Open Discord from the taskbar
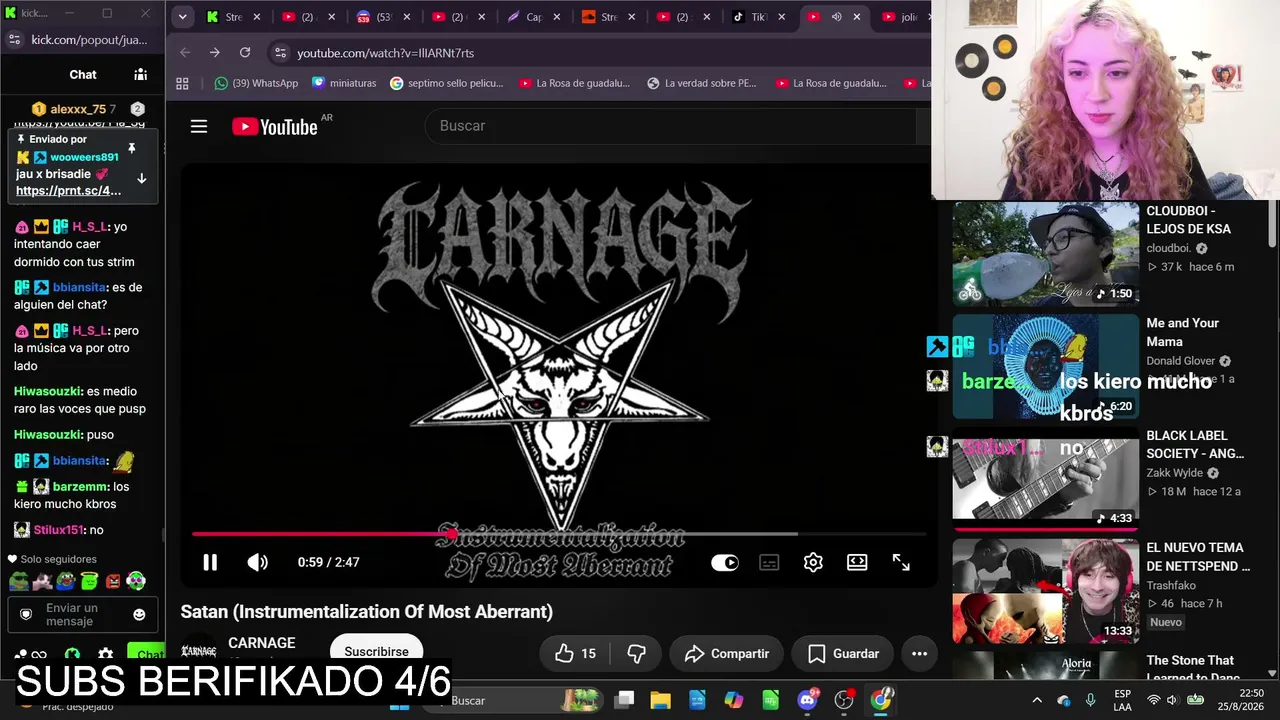The image size is (1280, 720). coord(808,700)
